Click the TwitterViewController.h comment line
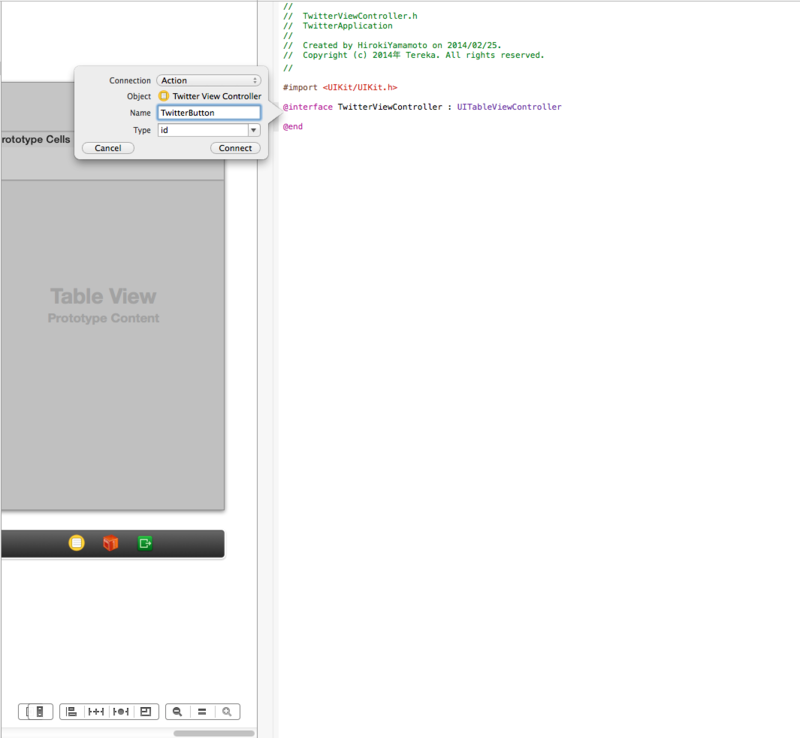800x738 pixels. point(351,16)
